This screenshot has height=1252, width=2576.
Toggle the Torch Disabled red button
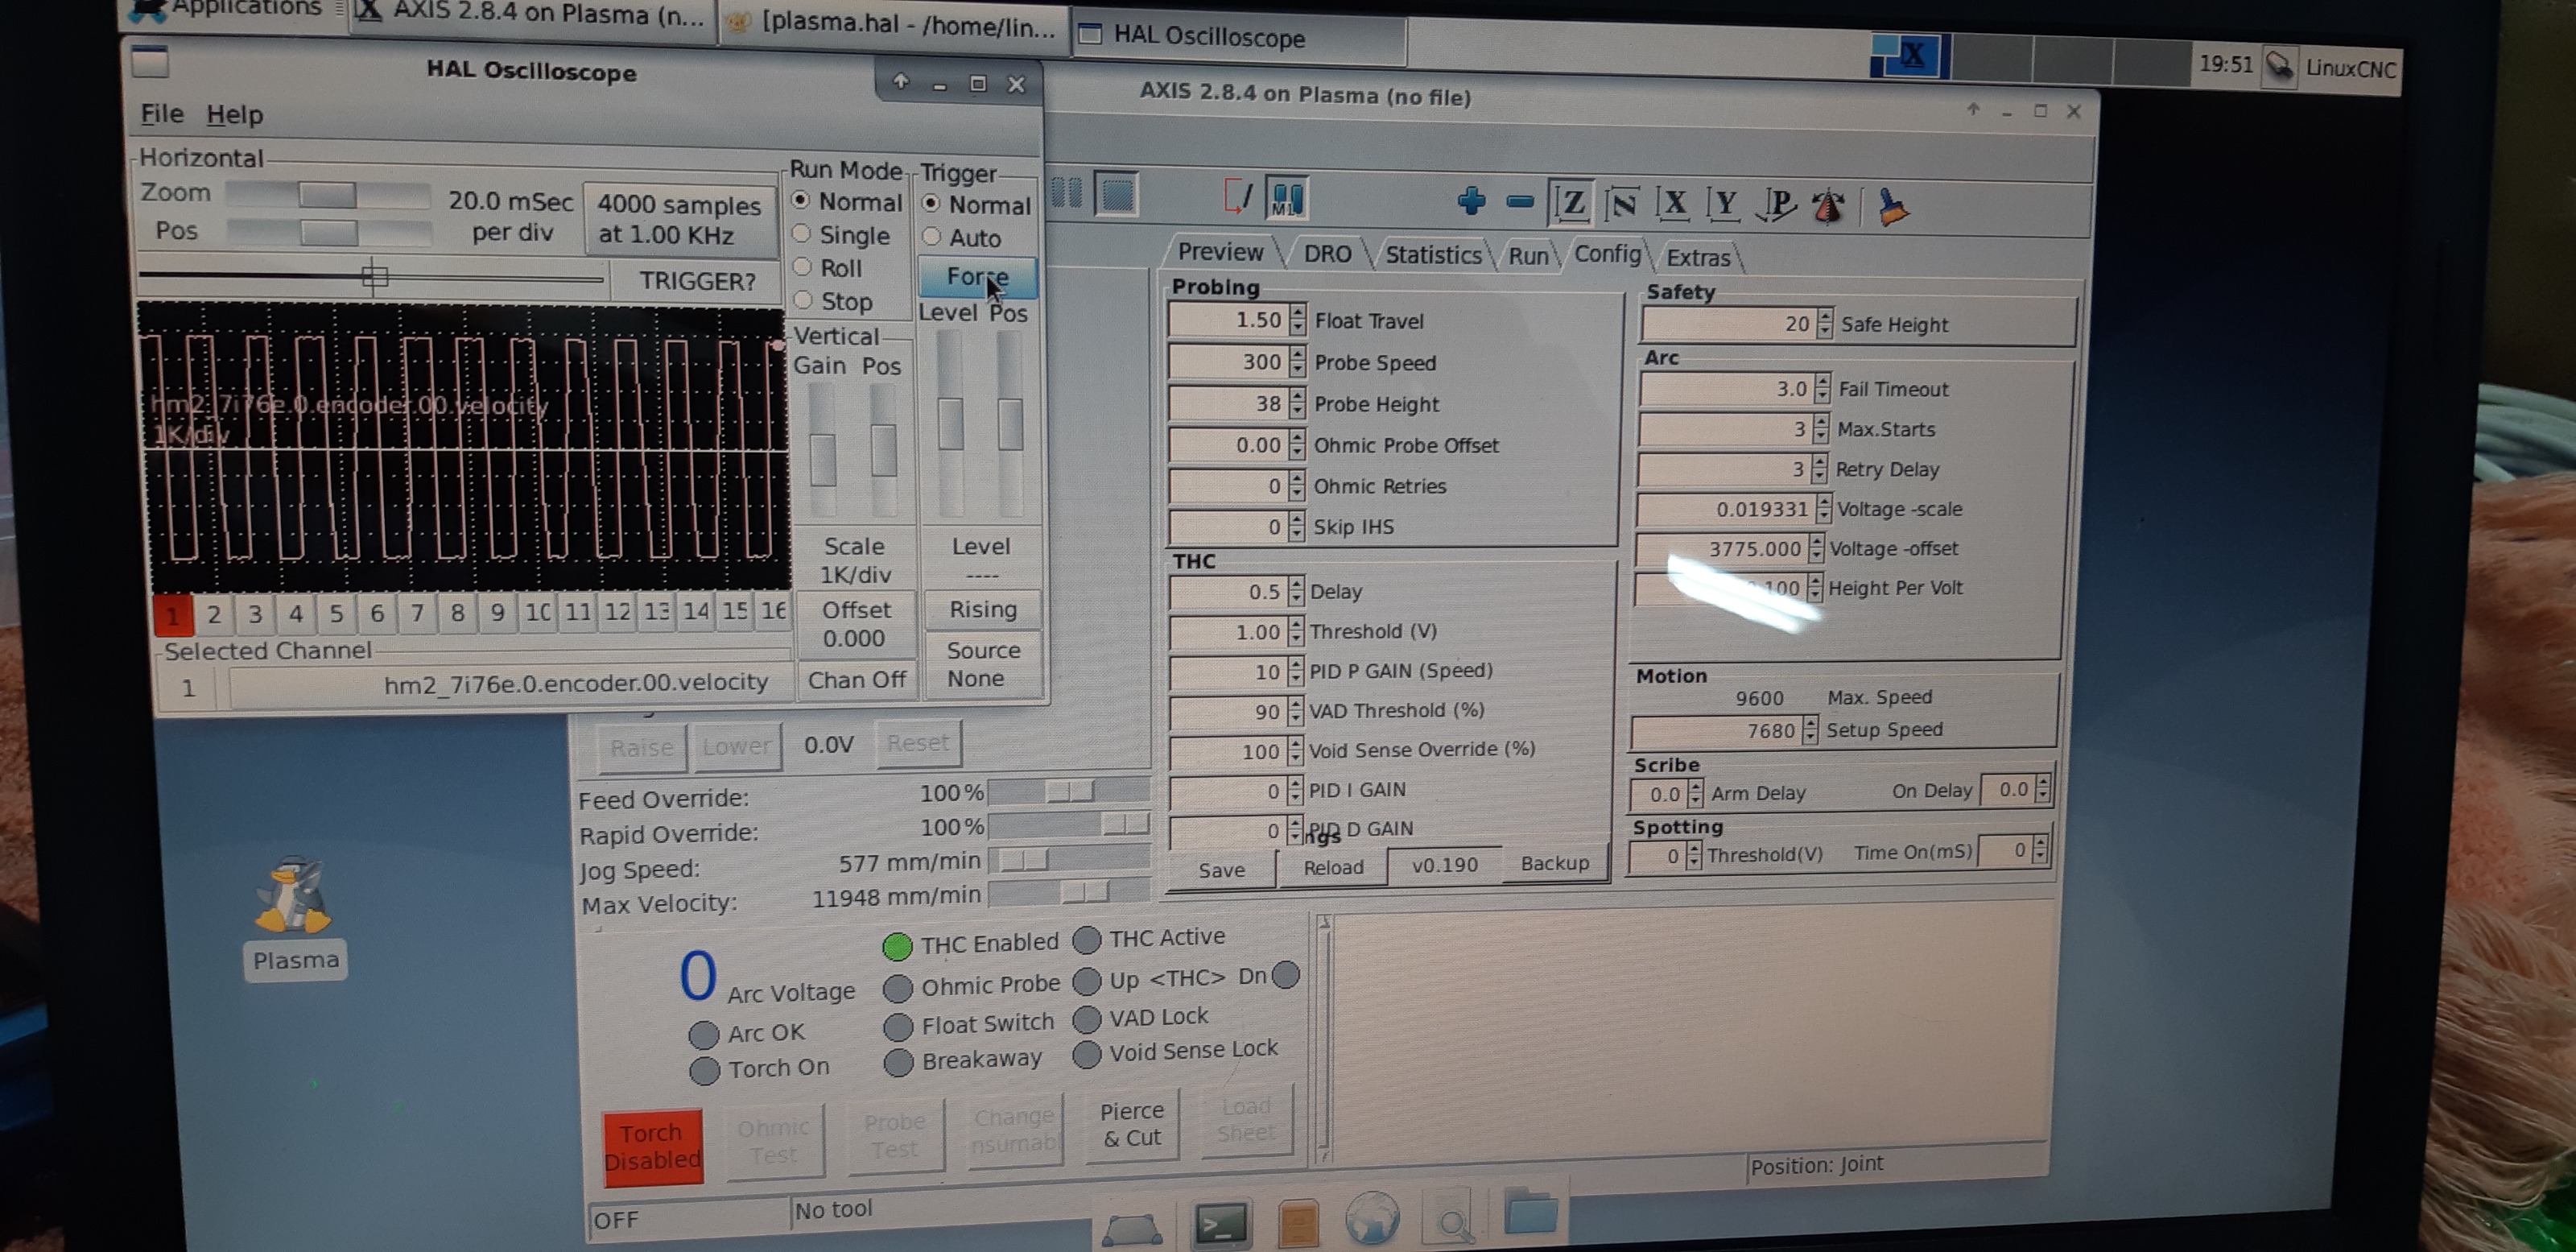[x=652, y=1146]
